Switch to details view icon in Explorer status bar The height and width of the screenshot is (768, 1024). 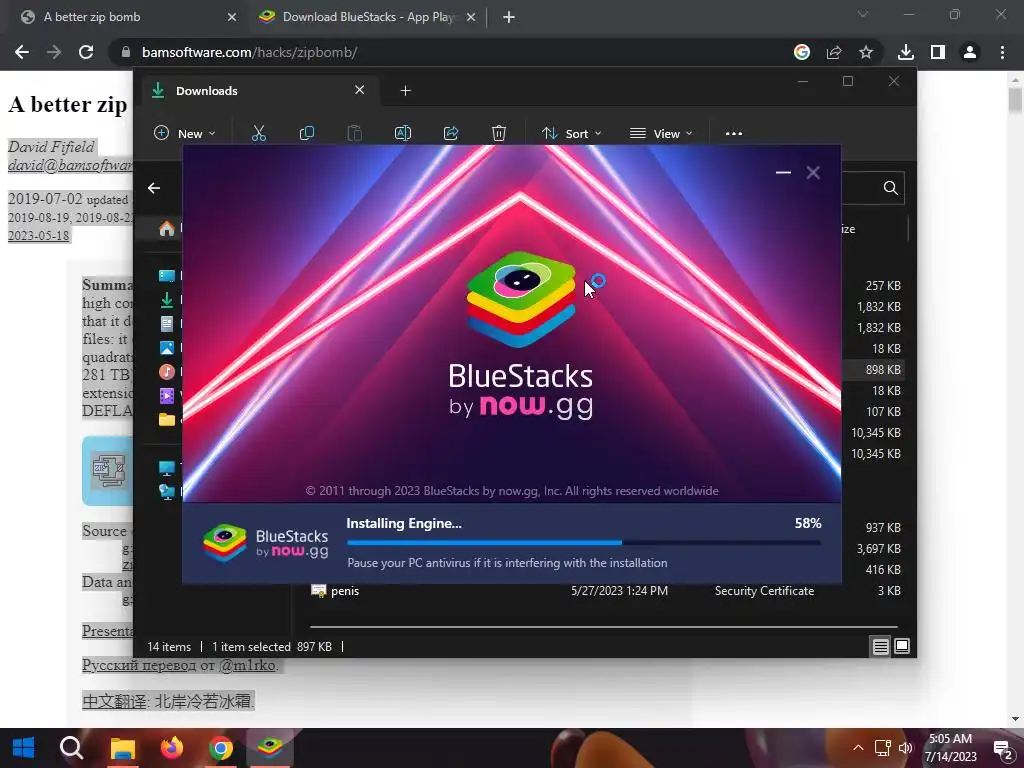click(x=880, y=647)
